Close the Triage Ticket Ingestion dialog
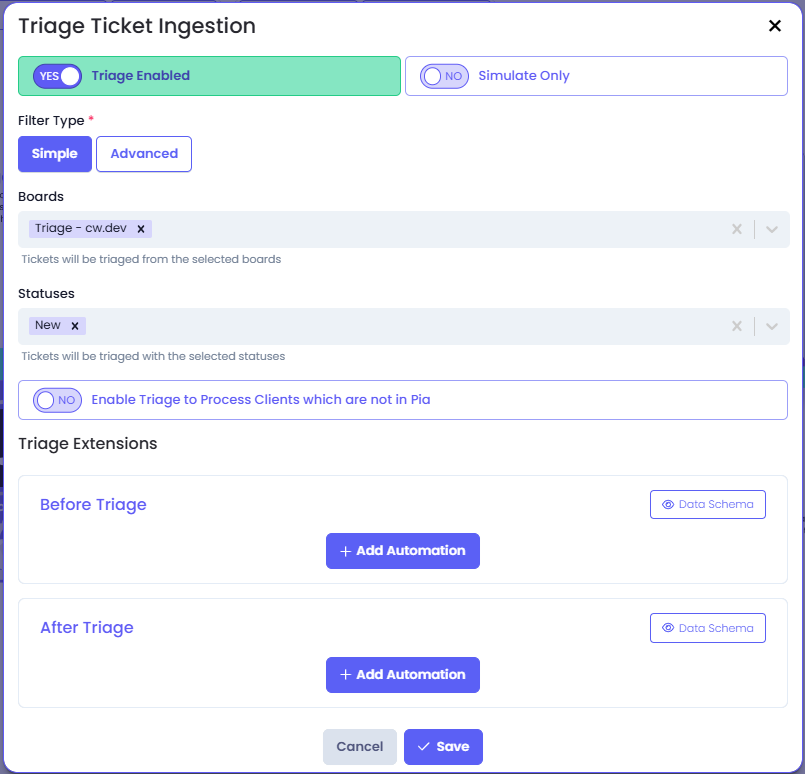805x774 pixels. 774,26
